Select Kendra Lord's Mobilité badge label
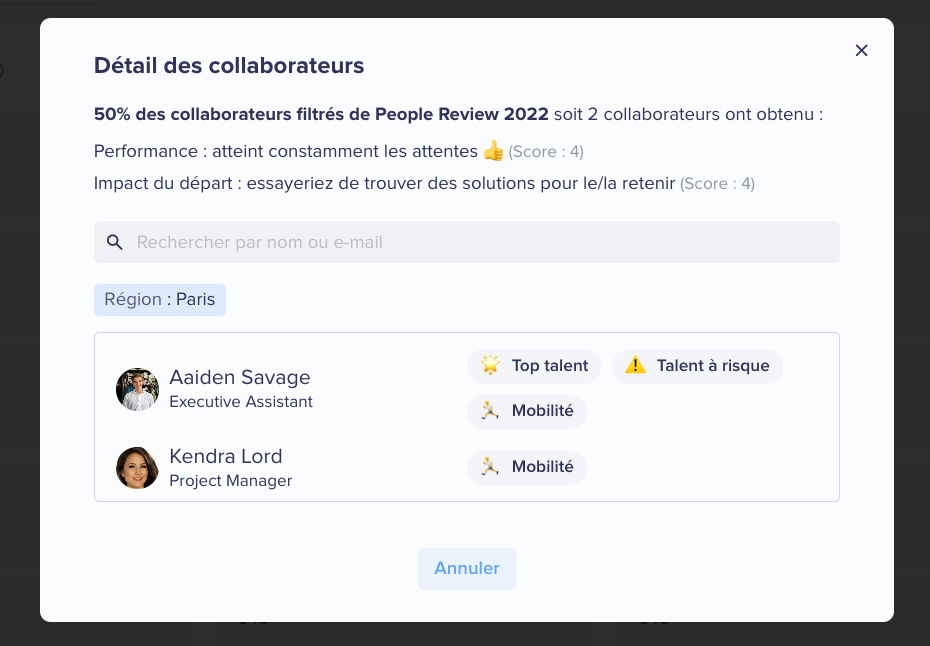 (x=543, y=467)
